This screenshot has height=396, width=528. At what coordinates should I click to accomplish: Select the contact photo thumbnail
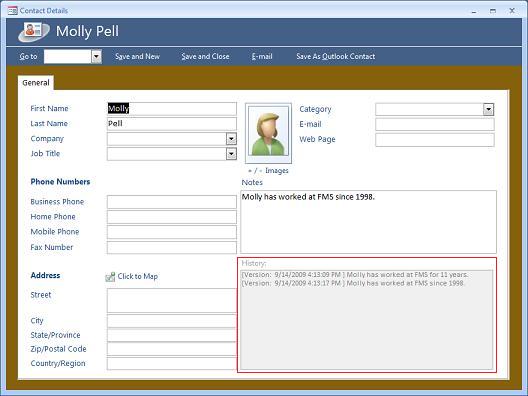pos(268,133)
